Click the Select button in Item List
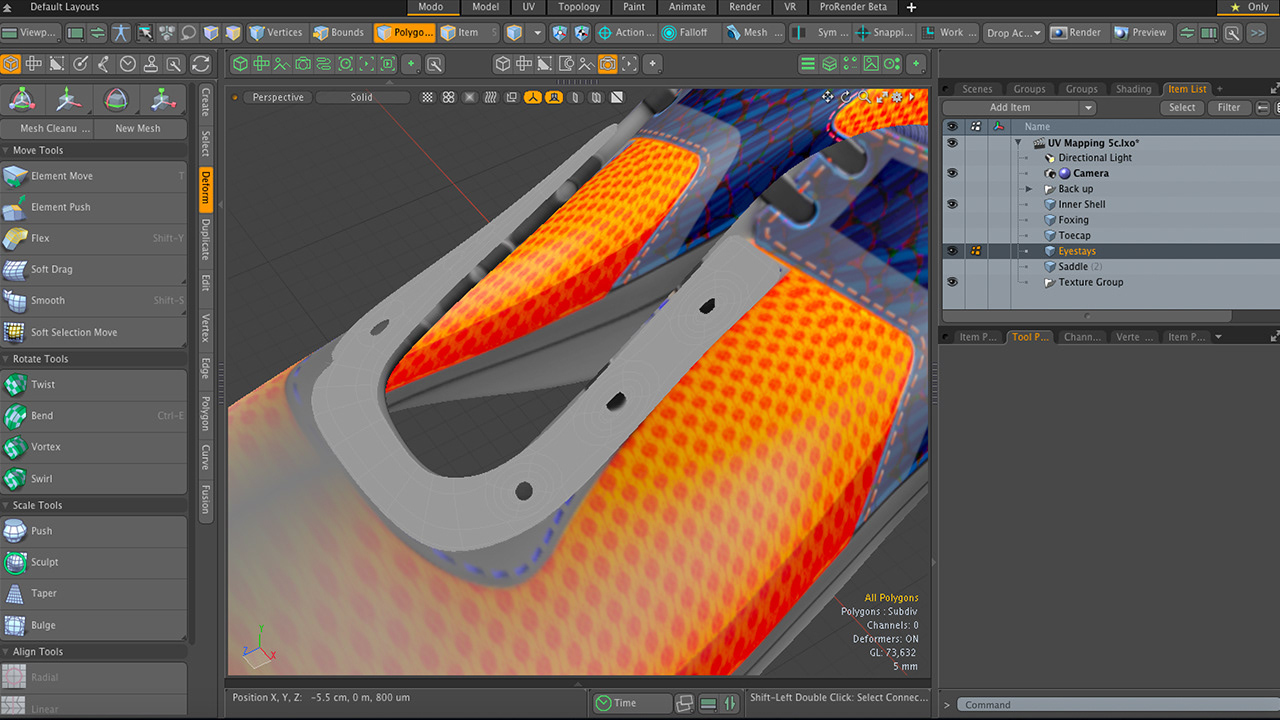 (x=1182, y=108)
